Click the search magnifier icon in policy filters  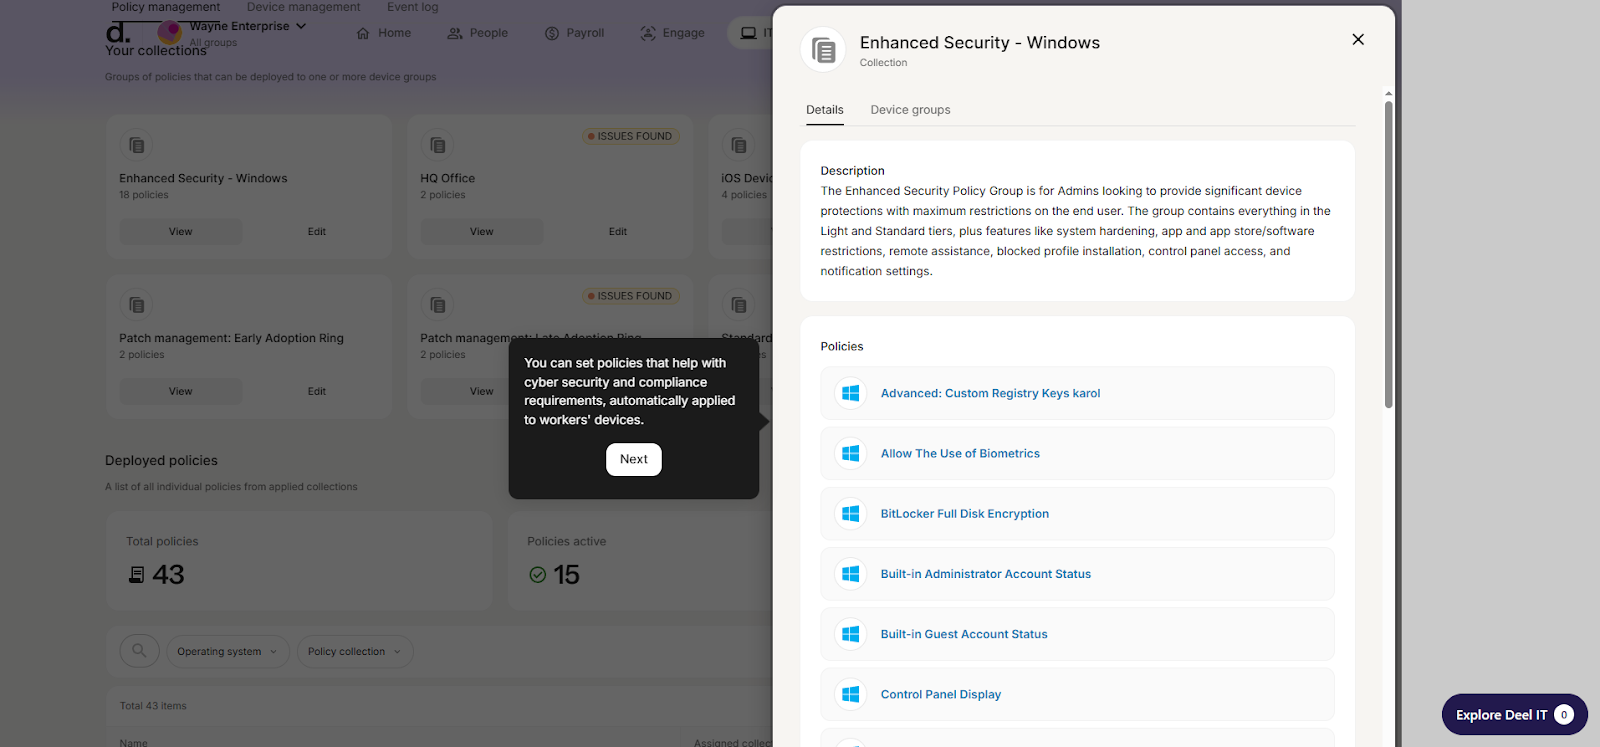(139, 651)
